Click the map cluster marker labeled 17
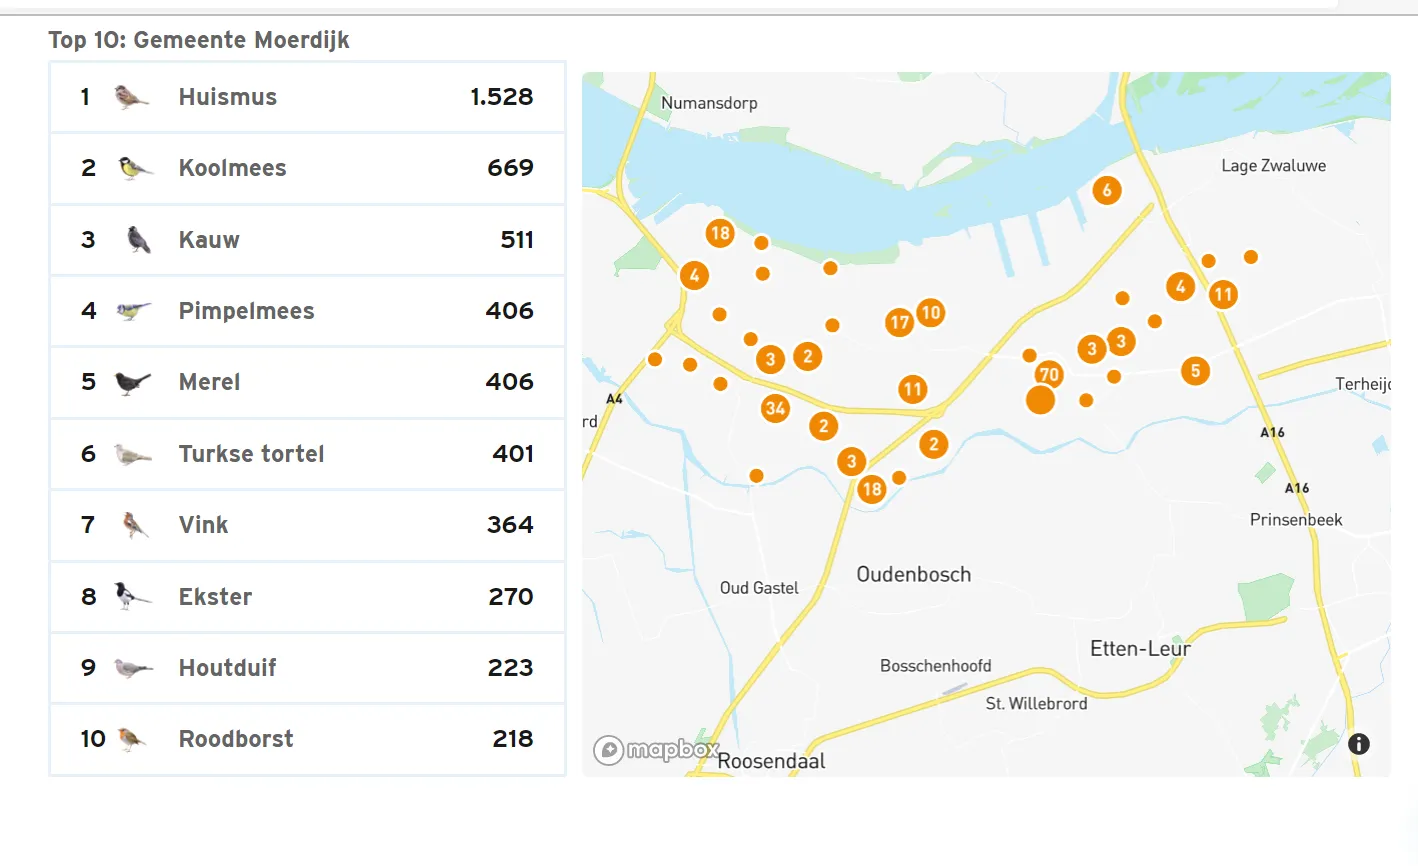 pos(899,322)
